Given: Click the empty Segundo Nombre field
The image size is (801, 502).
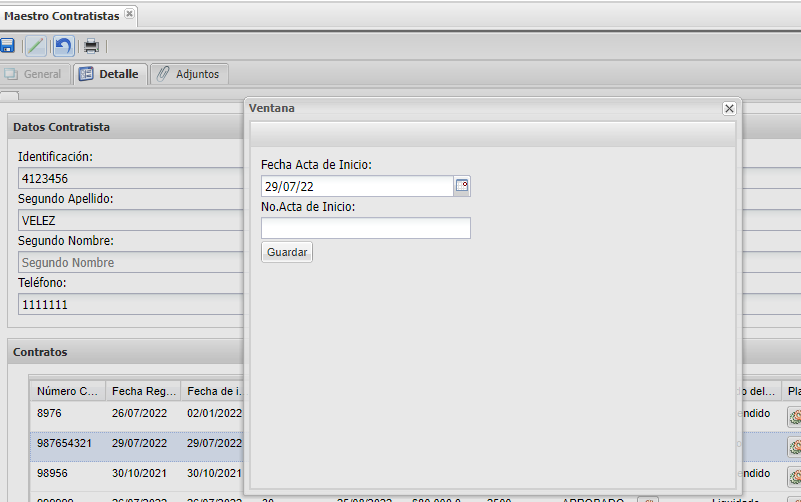Looking at the screenshot, I should (131, 262).
